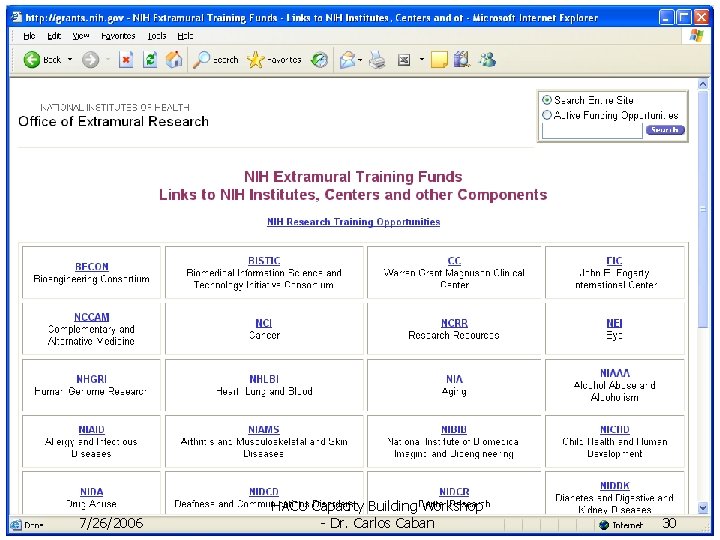720x540 pixels.
Task: Open the Tools menu
Action: 157,36
